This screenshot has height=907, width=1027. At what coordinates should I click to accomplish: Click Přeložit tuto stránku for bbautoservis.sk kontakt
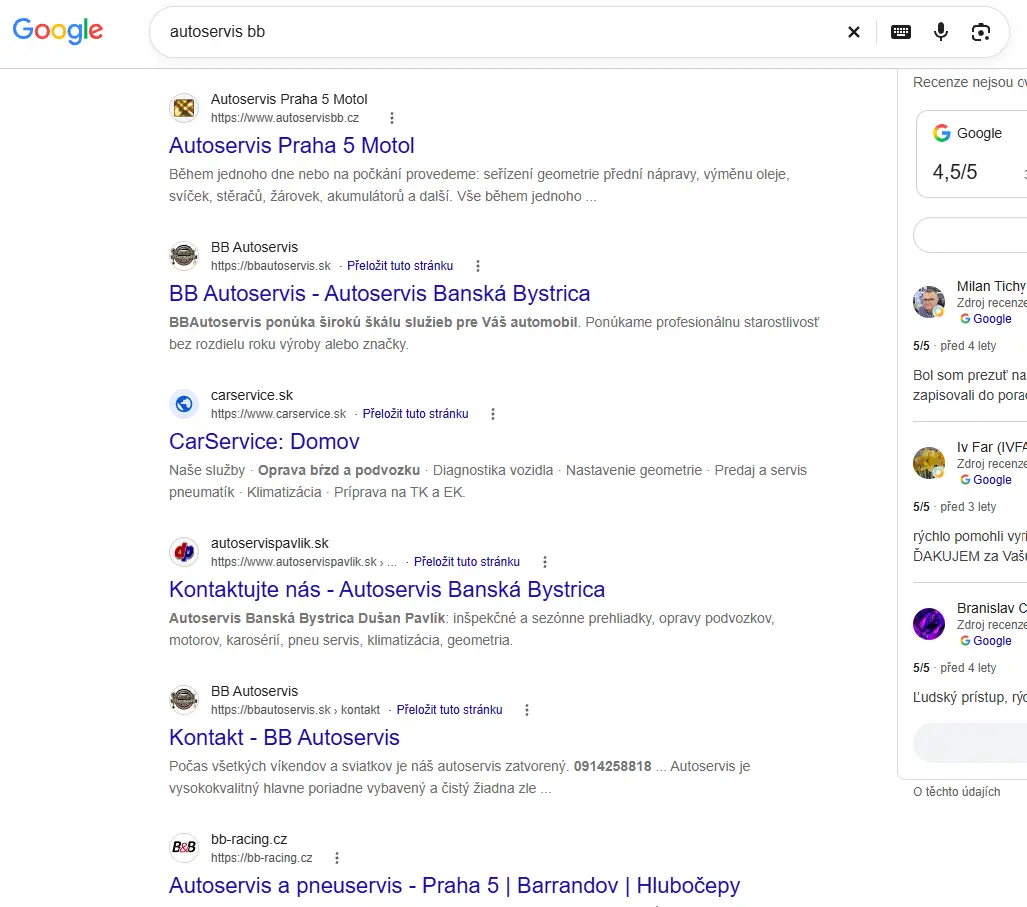449,710
